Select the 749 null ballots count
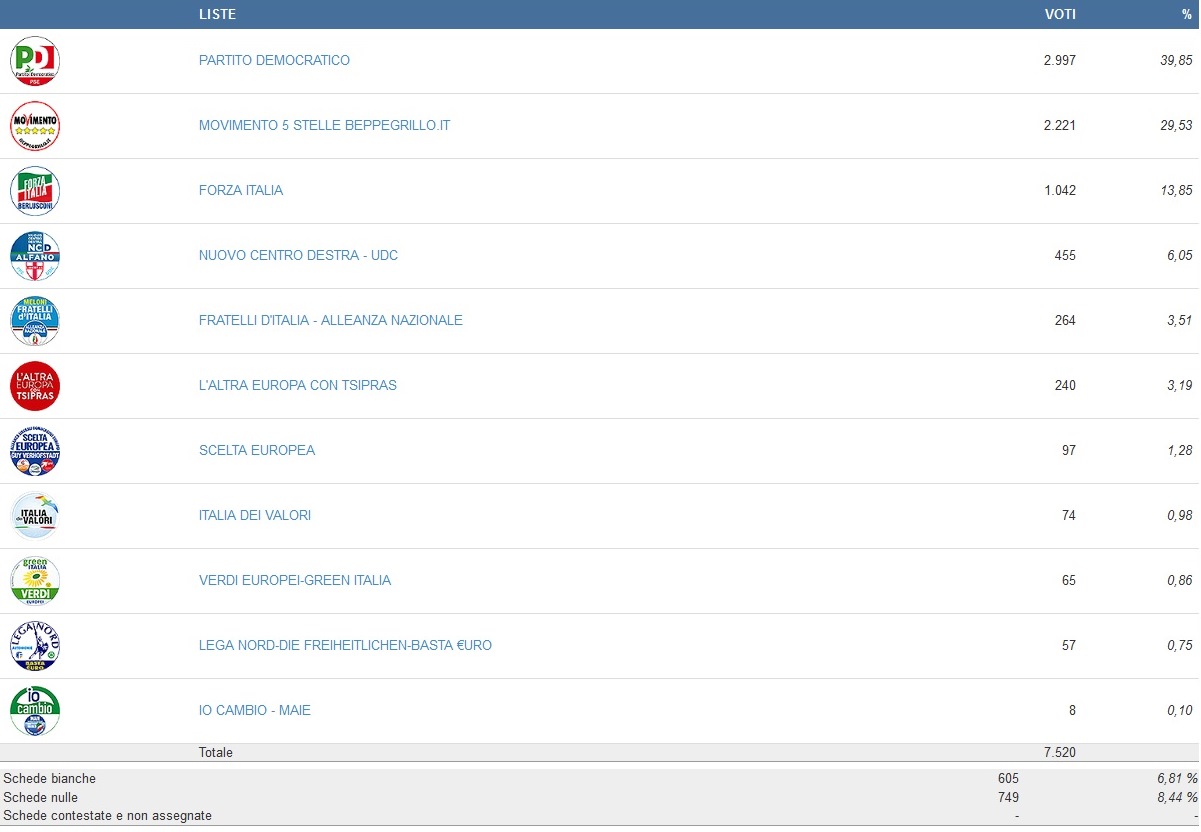The width and height of the screenshot is (1201, 832). (x=1008, y=797)
